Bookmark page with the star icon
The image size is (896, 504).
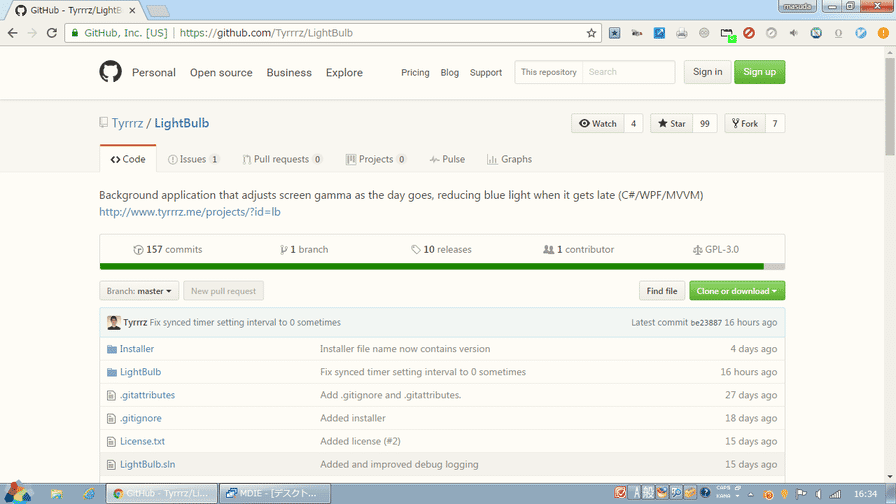(x=591, y=33)
